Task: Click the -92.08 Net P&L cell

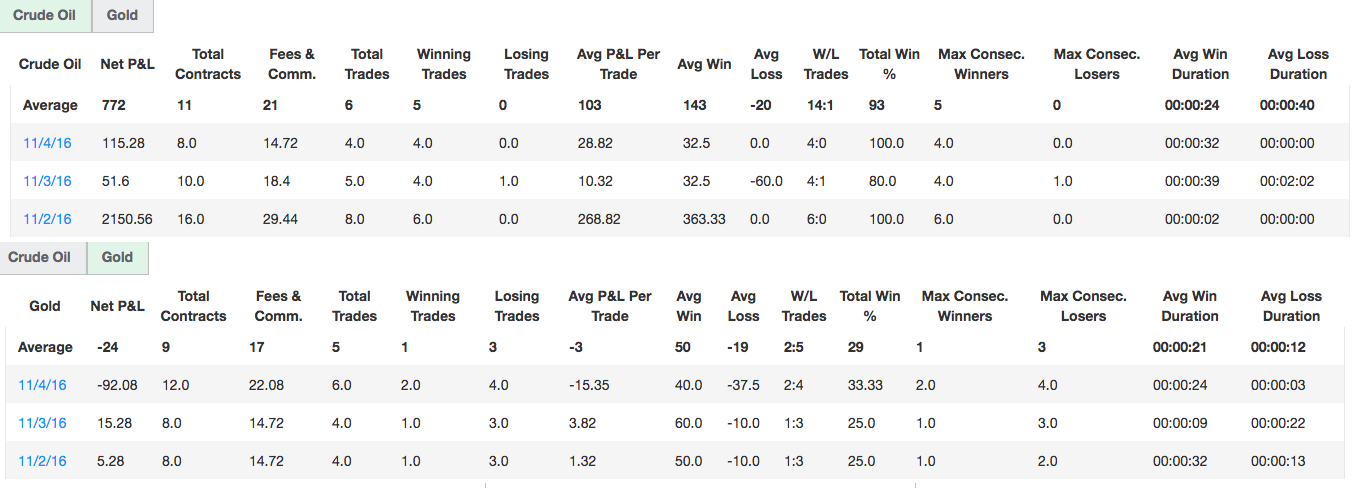Action: [113, 385]
